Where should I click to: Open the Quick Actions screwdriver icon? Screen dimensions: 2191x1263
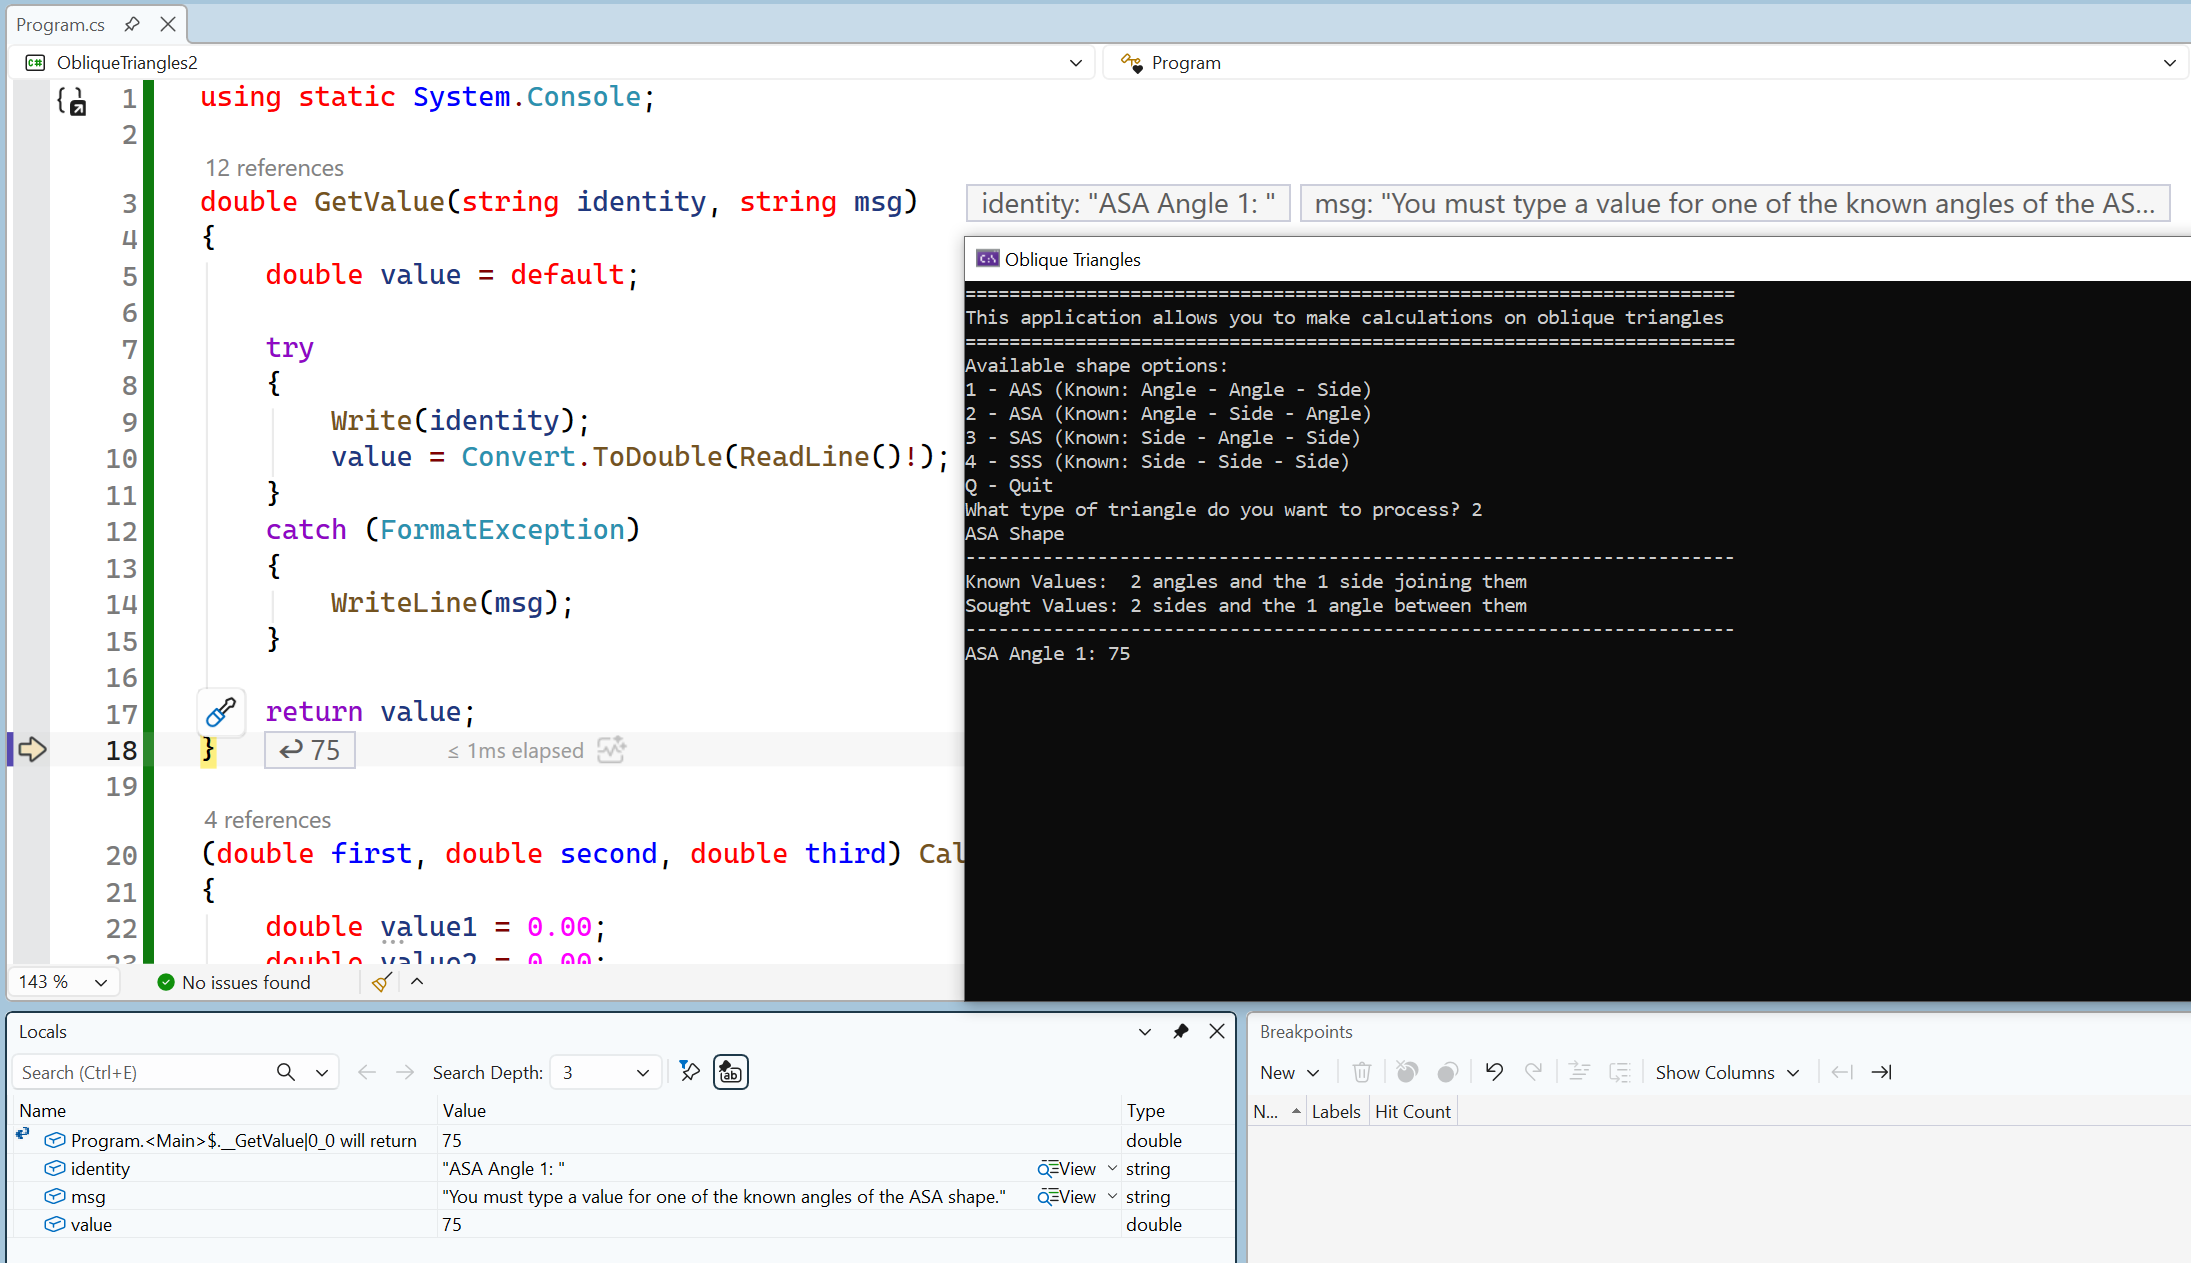pyautogui.click(x=221, y=712)
